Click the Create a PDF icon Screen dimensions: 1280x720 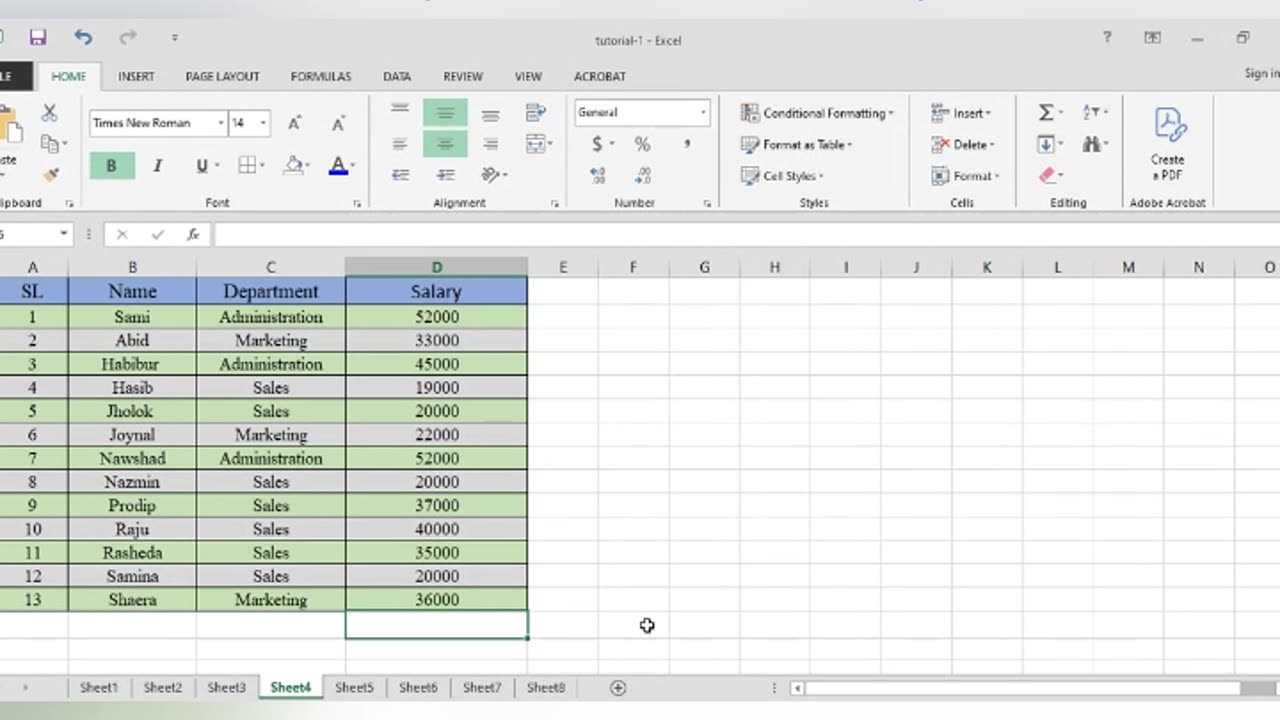[1167, 143]
